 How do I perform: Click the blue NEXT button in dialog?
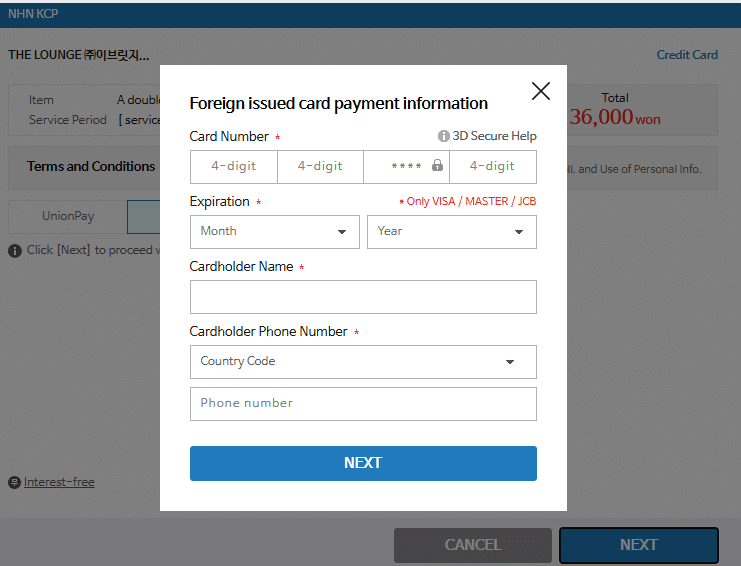[x=363, y=463]
